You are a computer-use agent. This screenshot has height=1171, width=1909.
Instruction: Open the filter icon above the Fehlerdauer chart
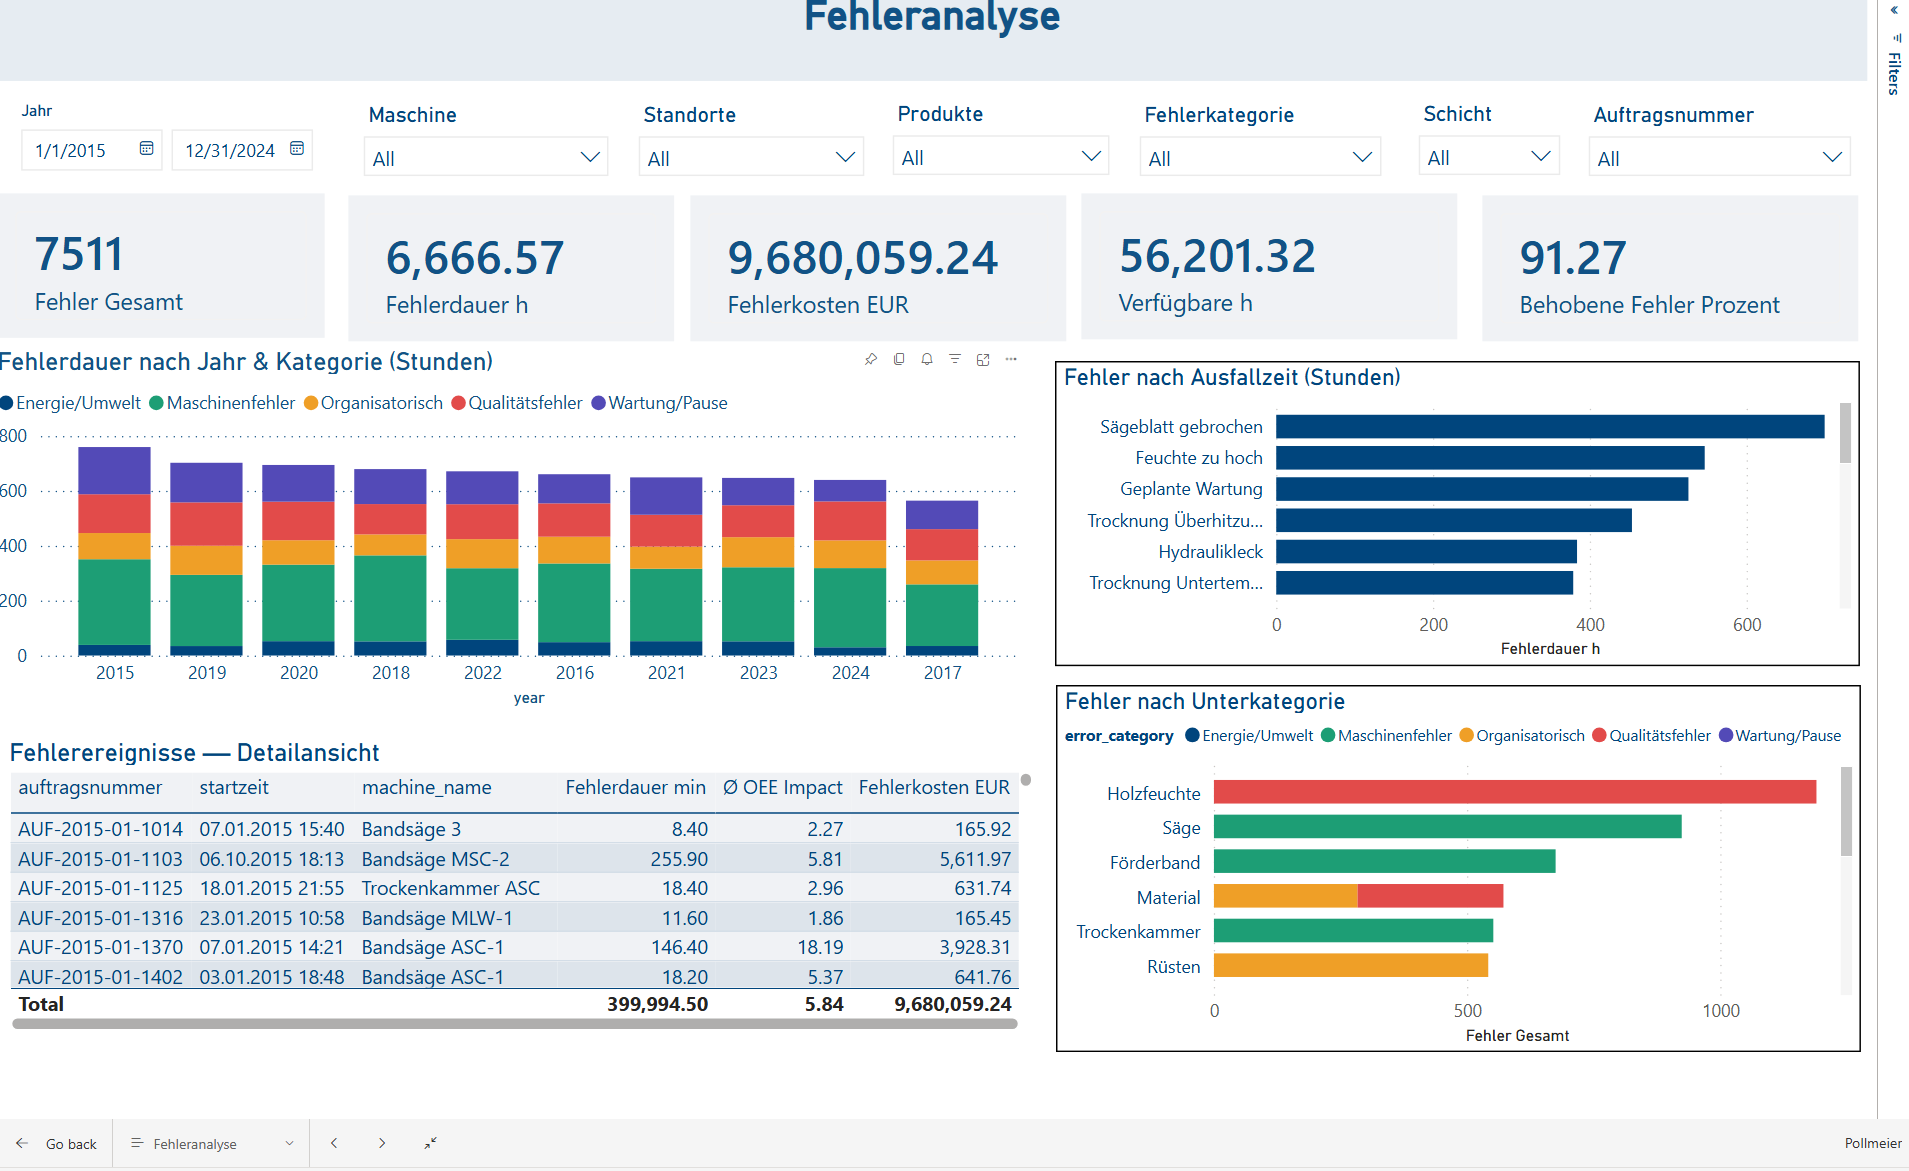pos(954,359)
